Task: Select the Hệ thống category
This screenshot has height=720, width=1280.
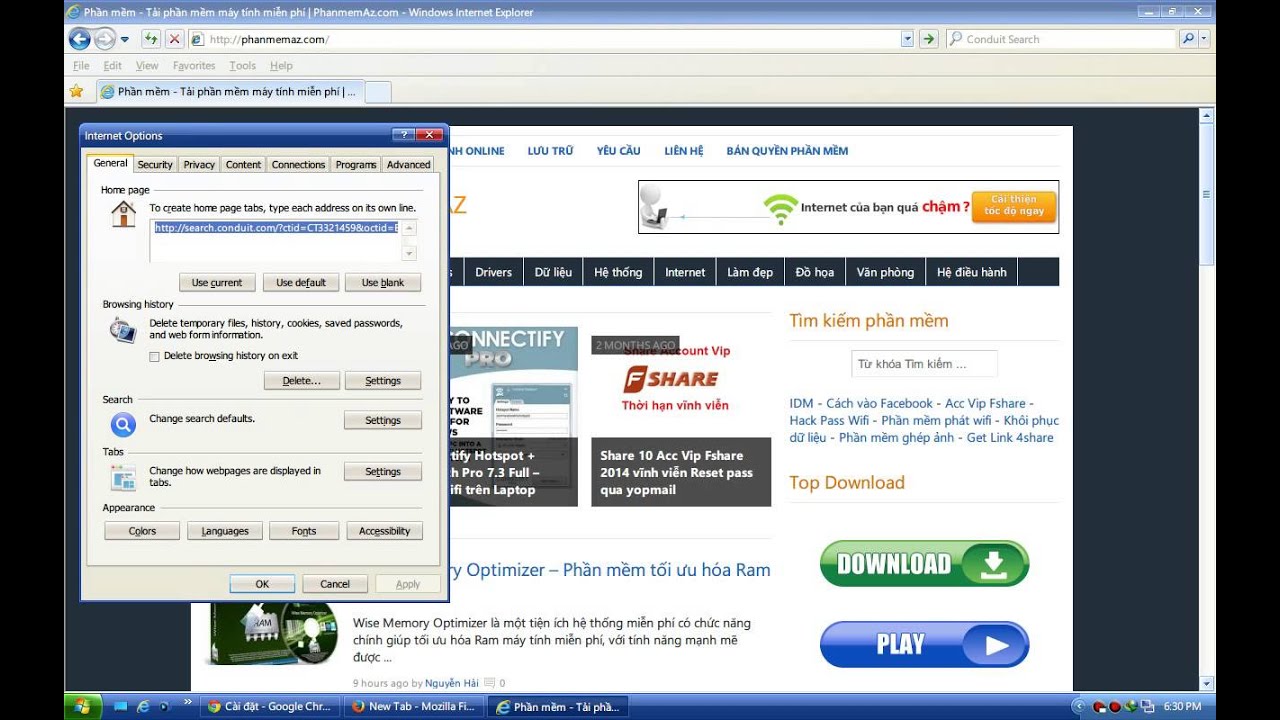Action: (x=618, y=272)
